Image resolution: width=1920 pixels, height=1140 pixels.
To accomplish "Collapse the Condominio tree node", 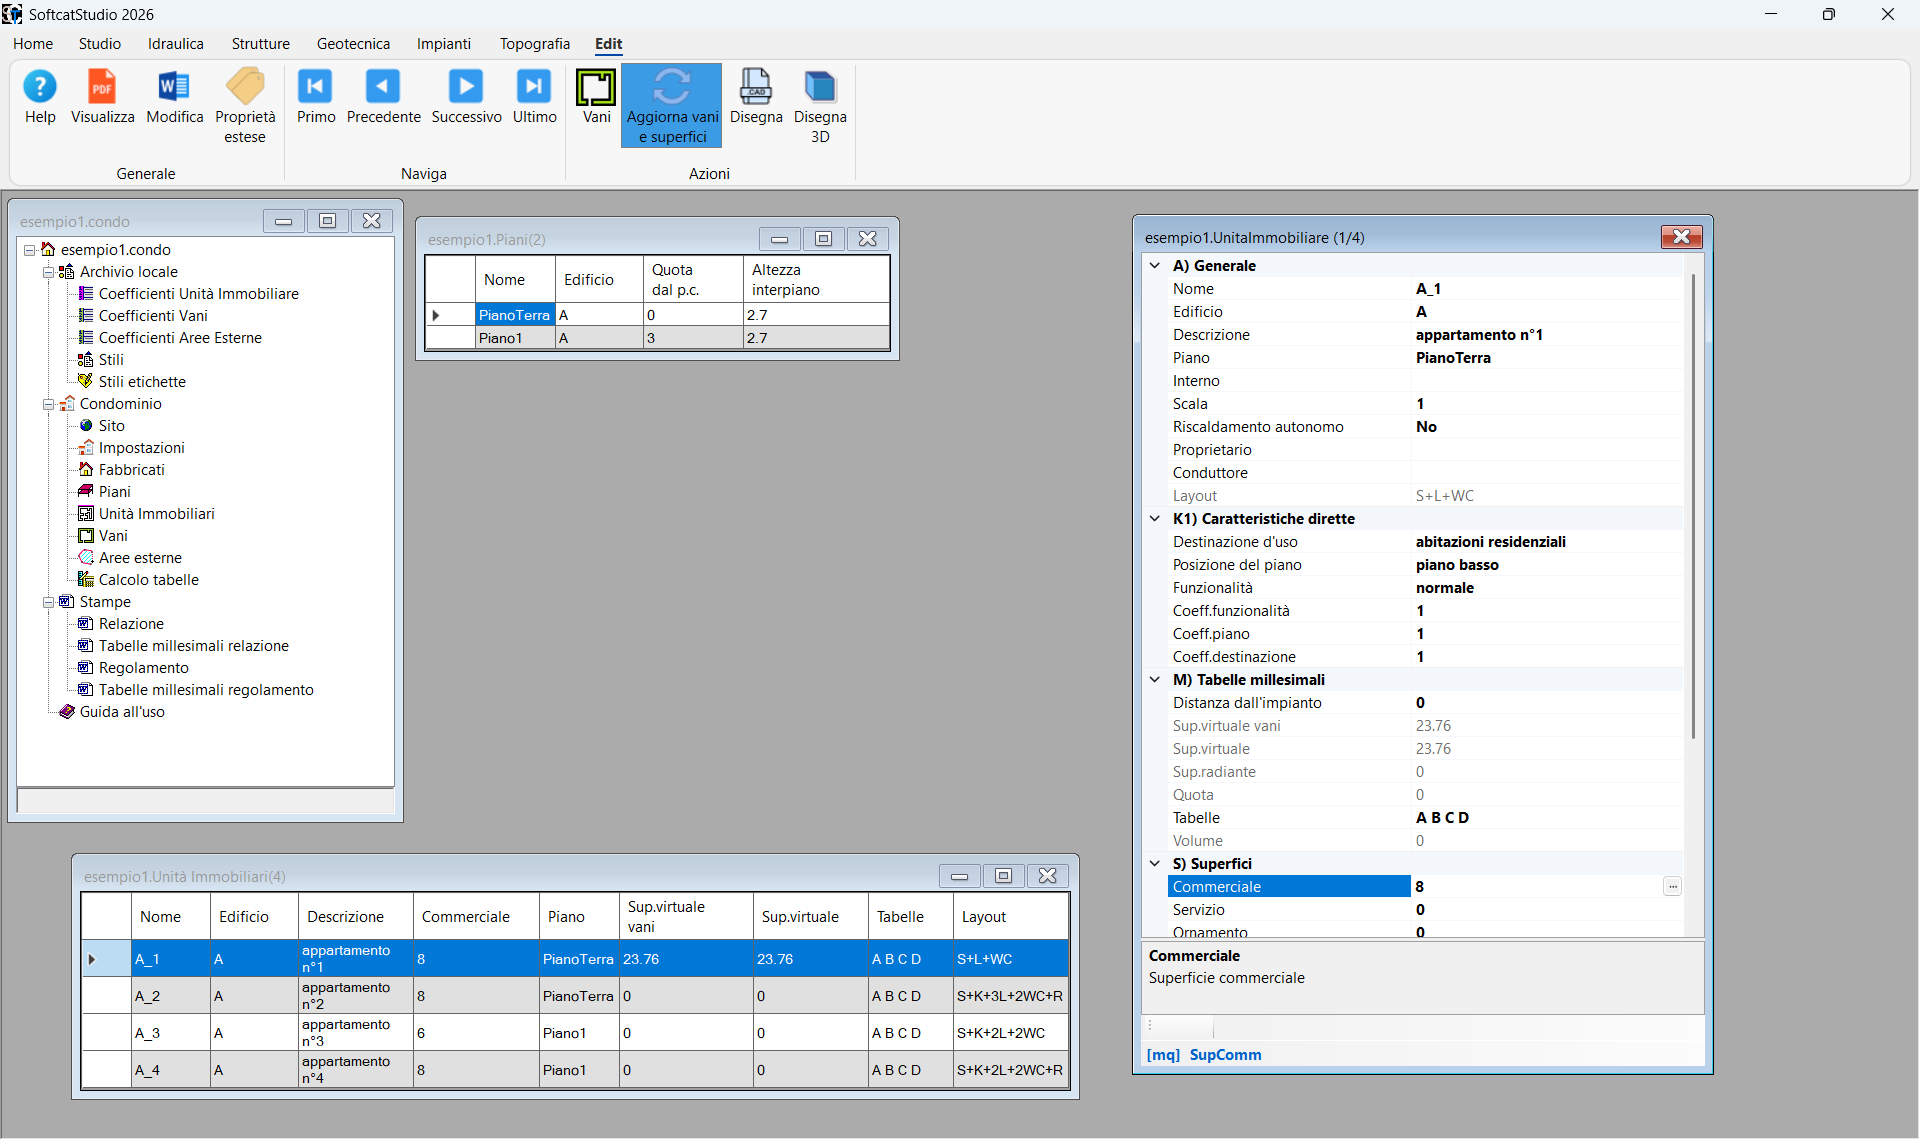I will click(48, 404).
